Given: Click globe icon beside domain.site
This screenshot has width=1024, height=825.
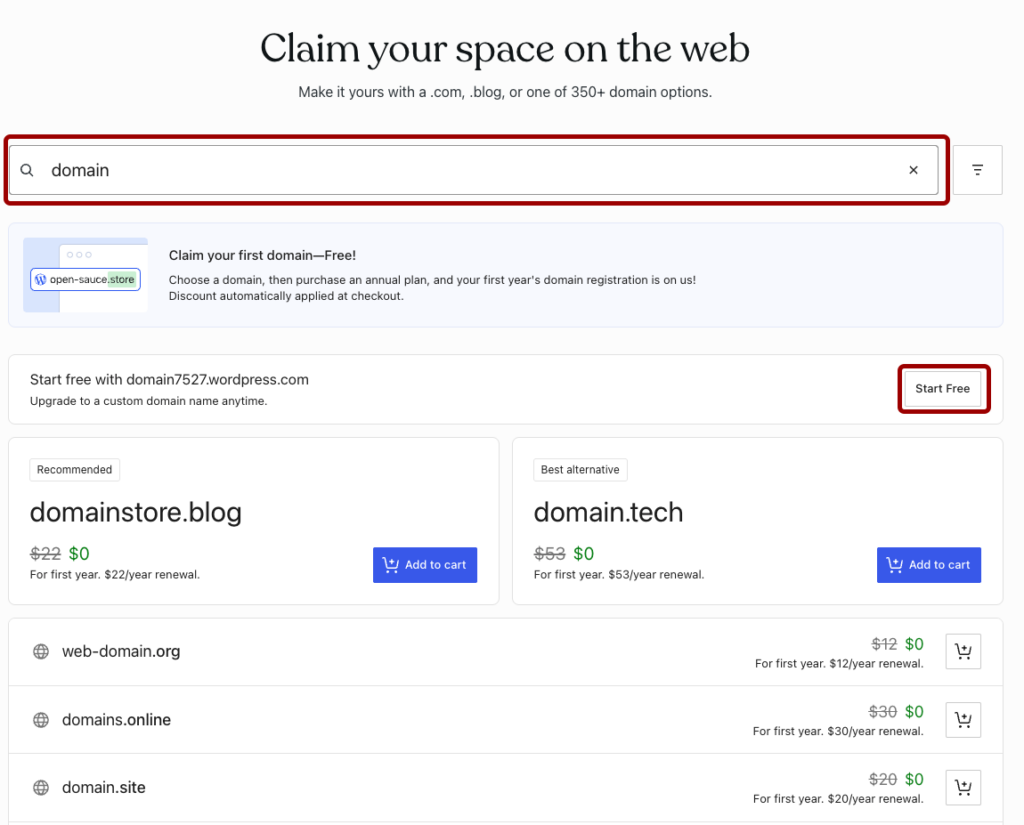Looking at the screenshot, I should pyautogui.click(x=41, y=788).
